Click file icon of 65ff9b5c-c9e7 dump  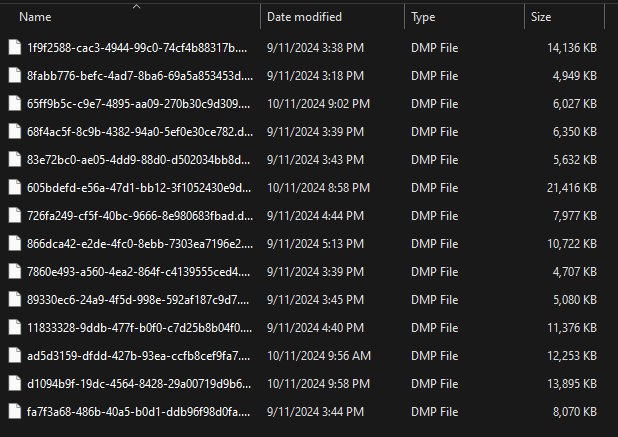15,103
